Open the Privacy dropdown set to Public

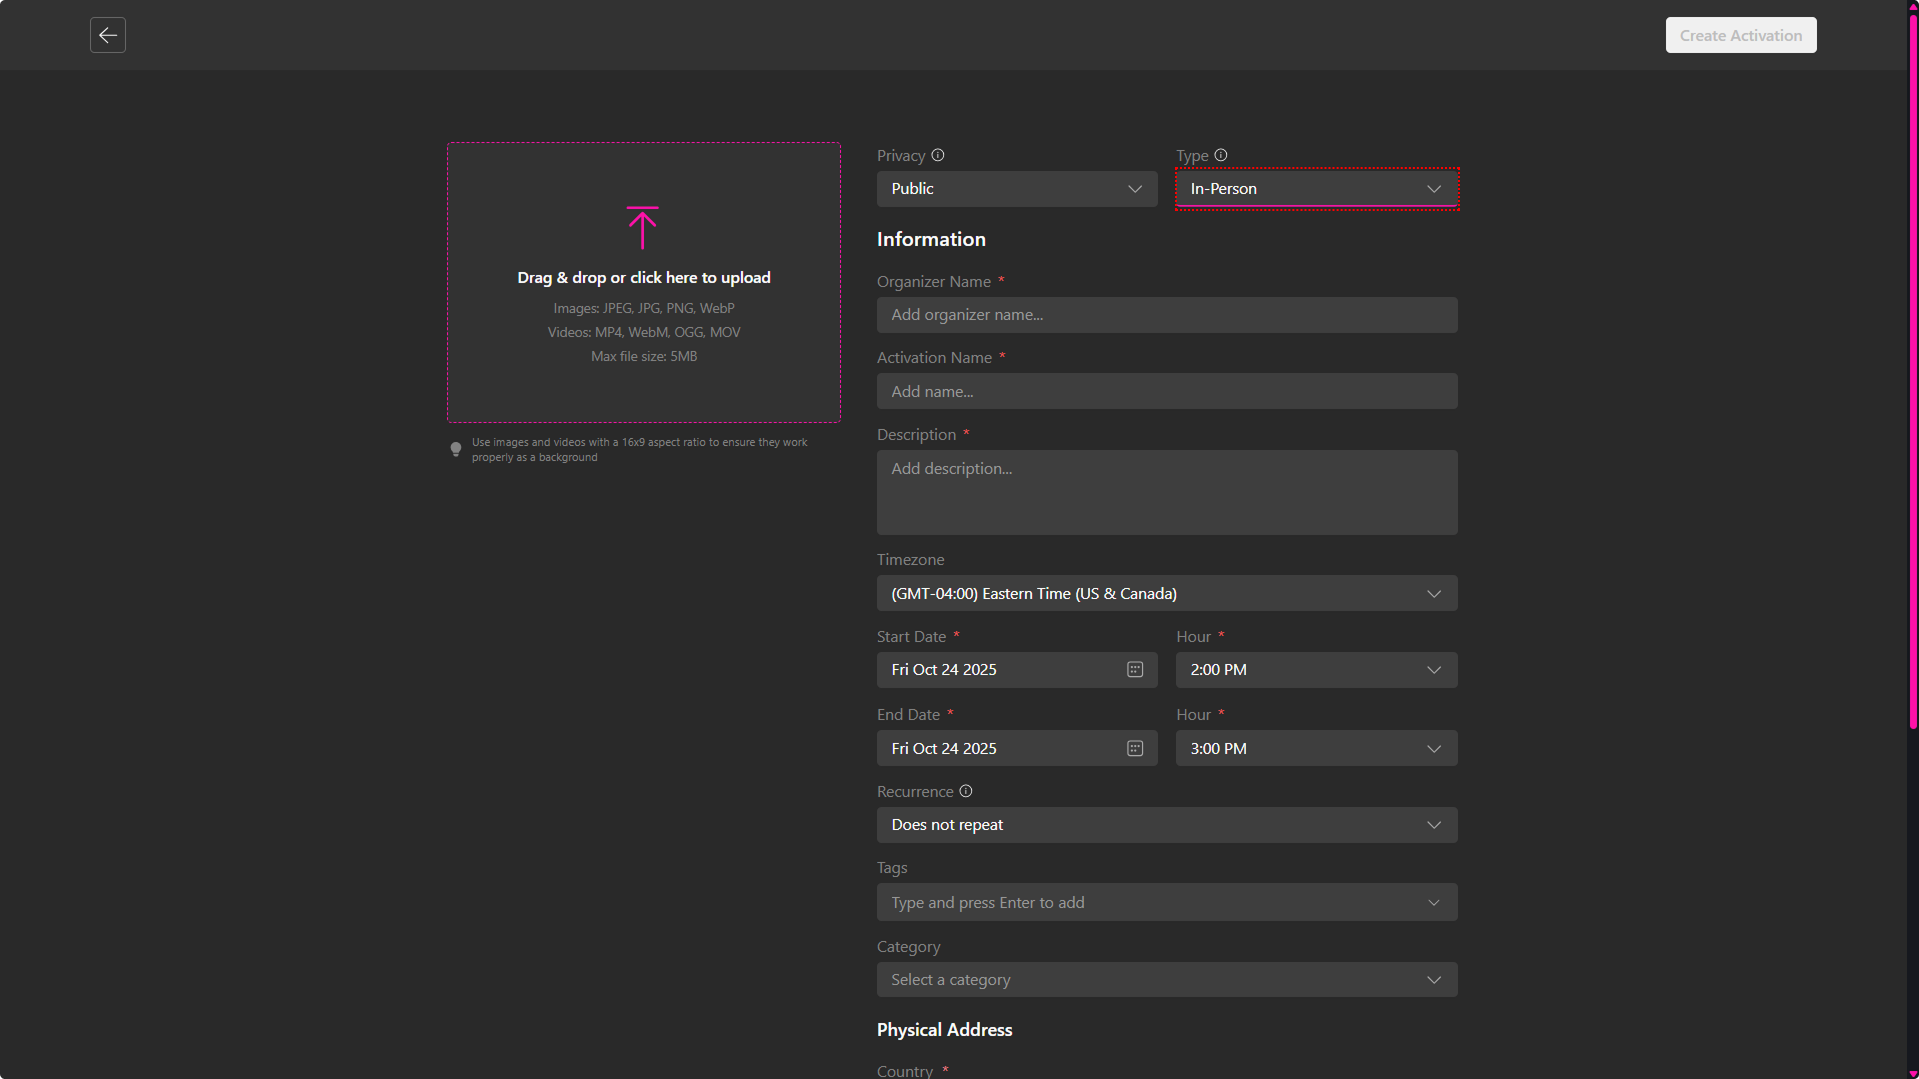(x=1016, y=189)
